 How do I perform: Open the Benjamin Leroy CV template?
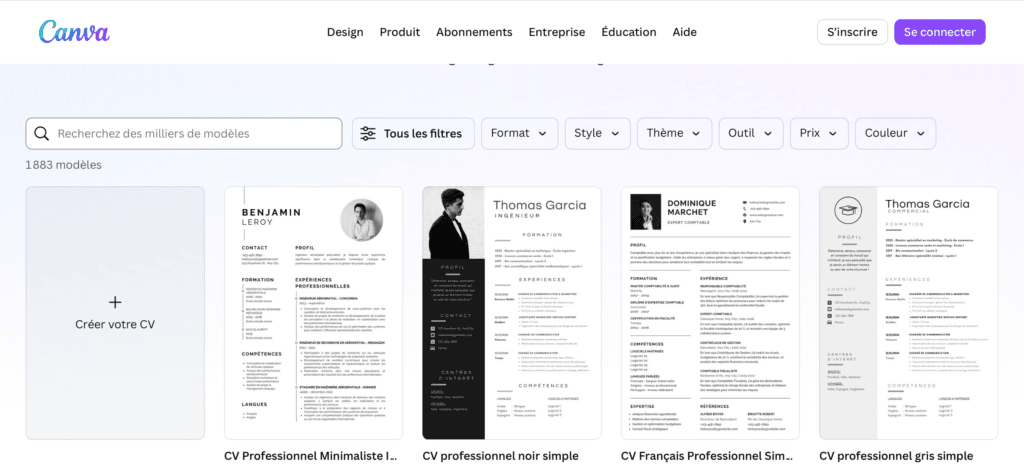313,312
